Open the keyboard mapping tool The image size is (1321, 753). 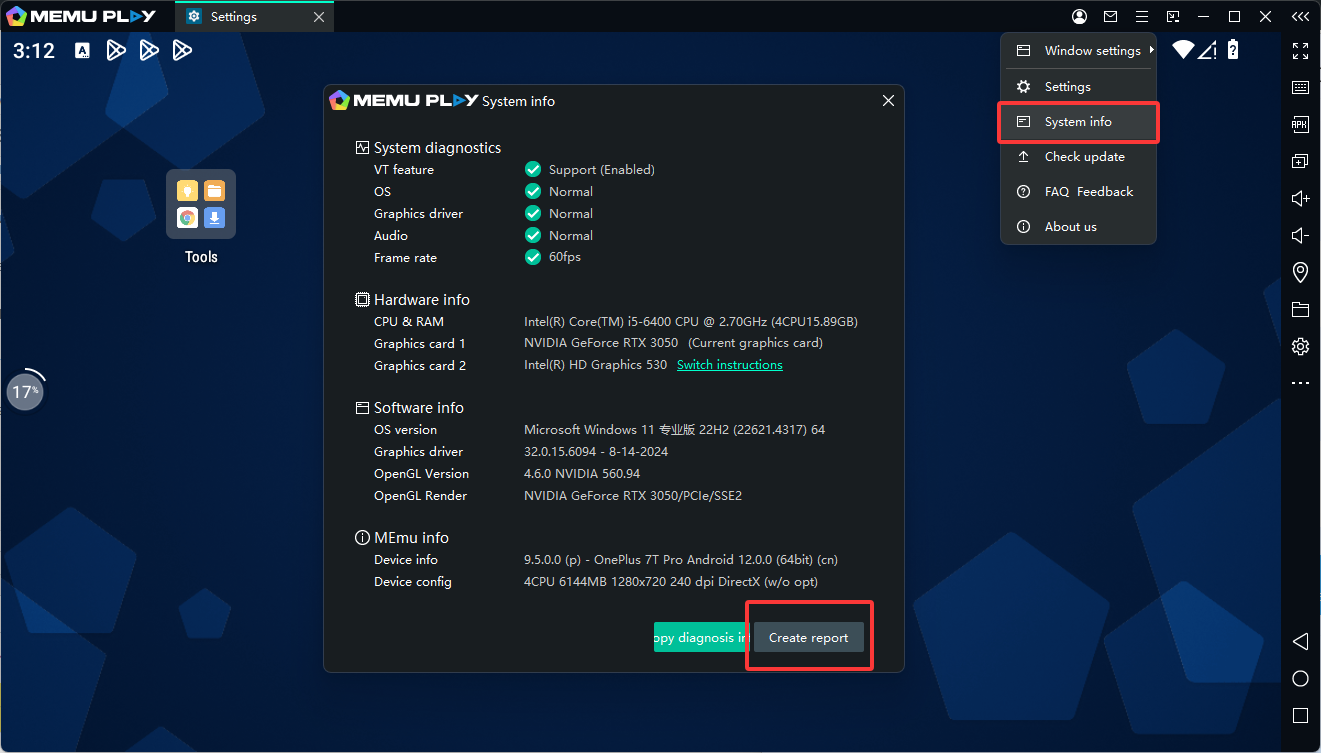(1300, 88)
